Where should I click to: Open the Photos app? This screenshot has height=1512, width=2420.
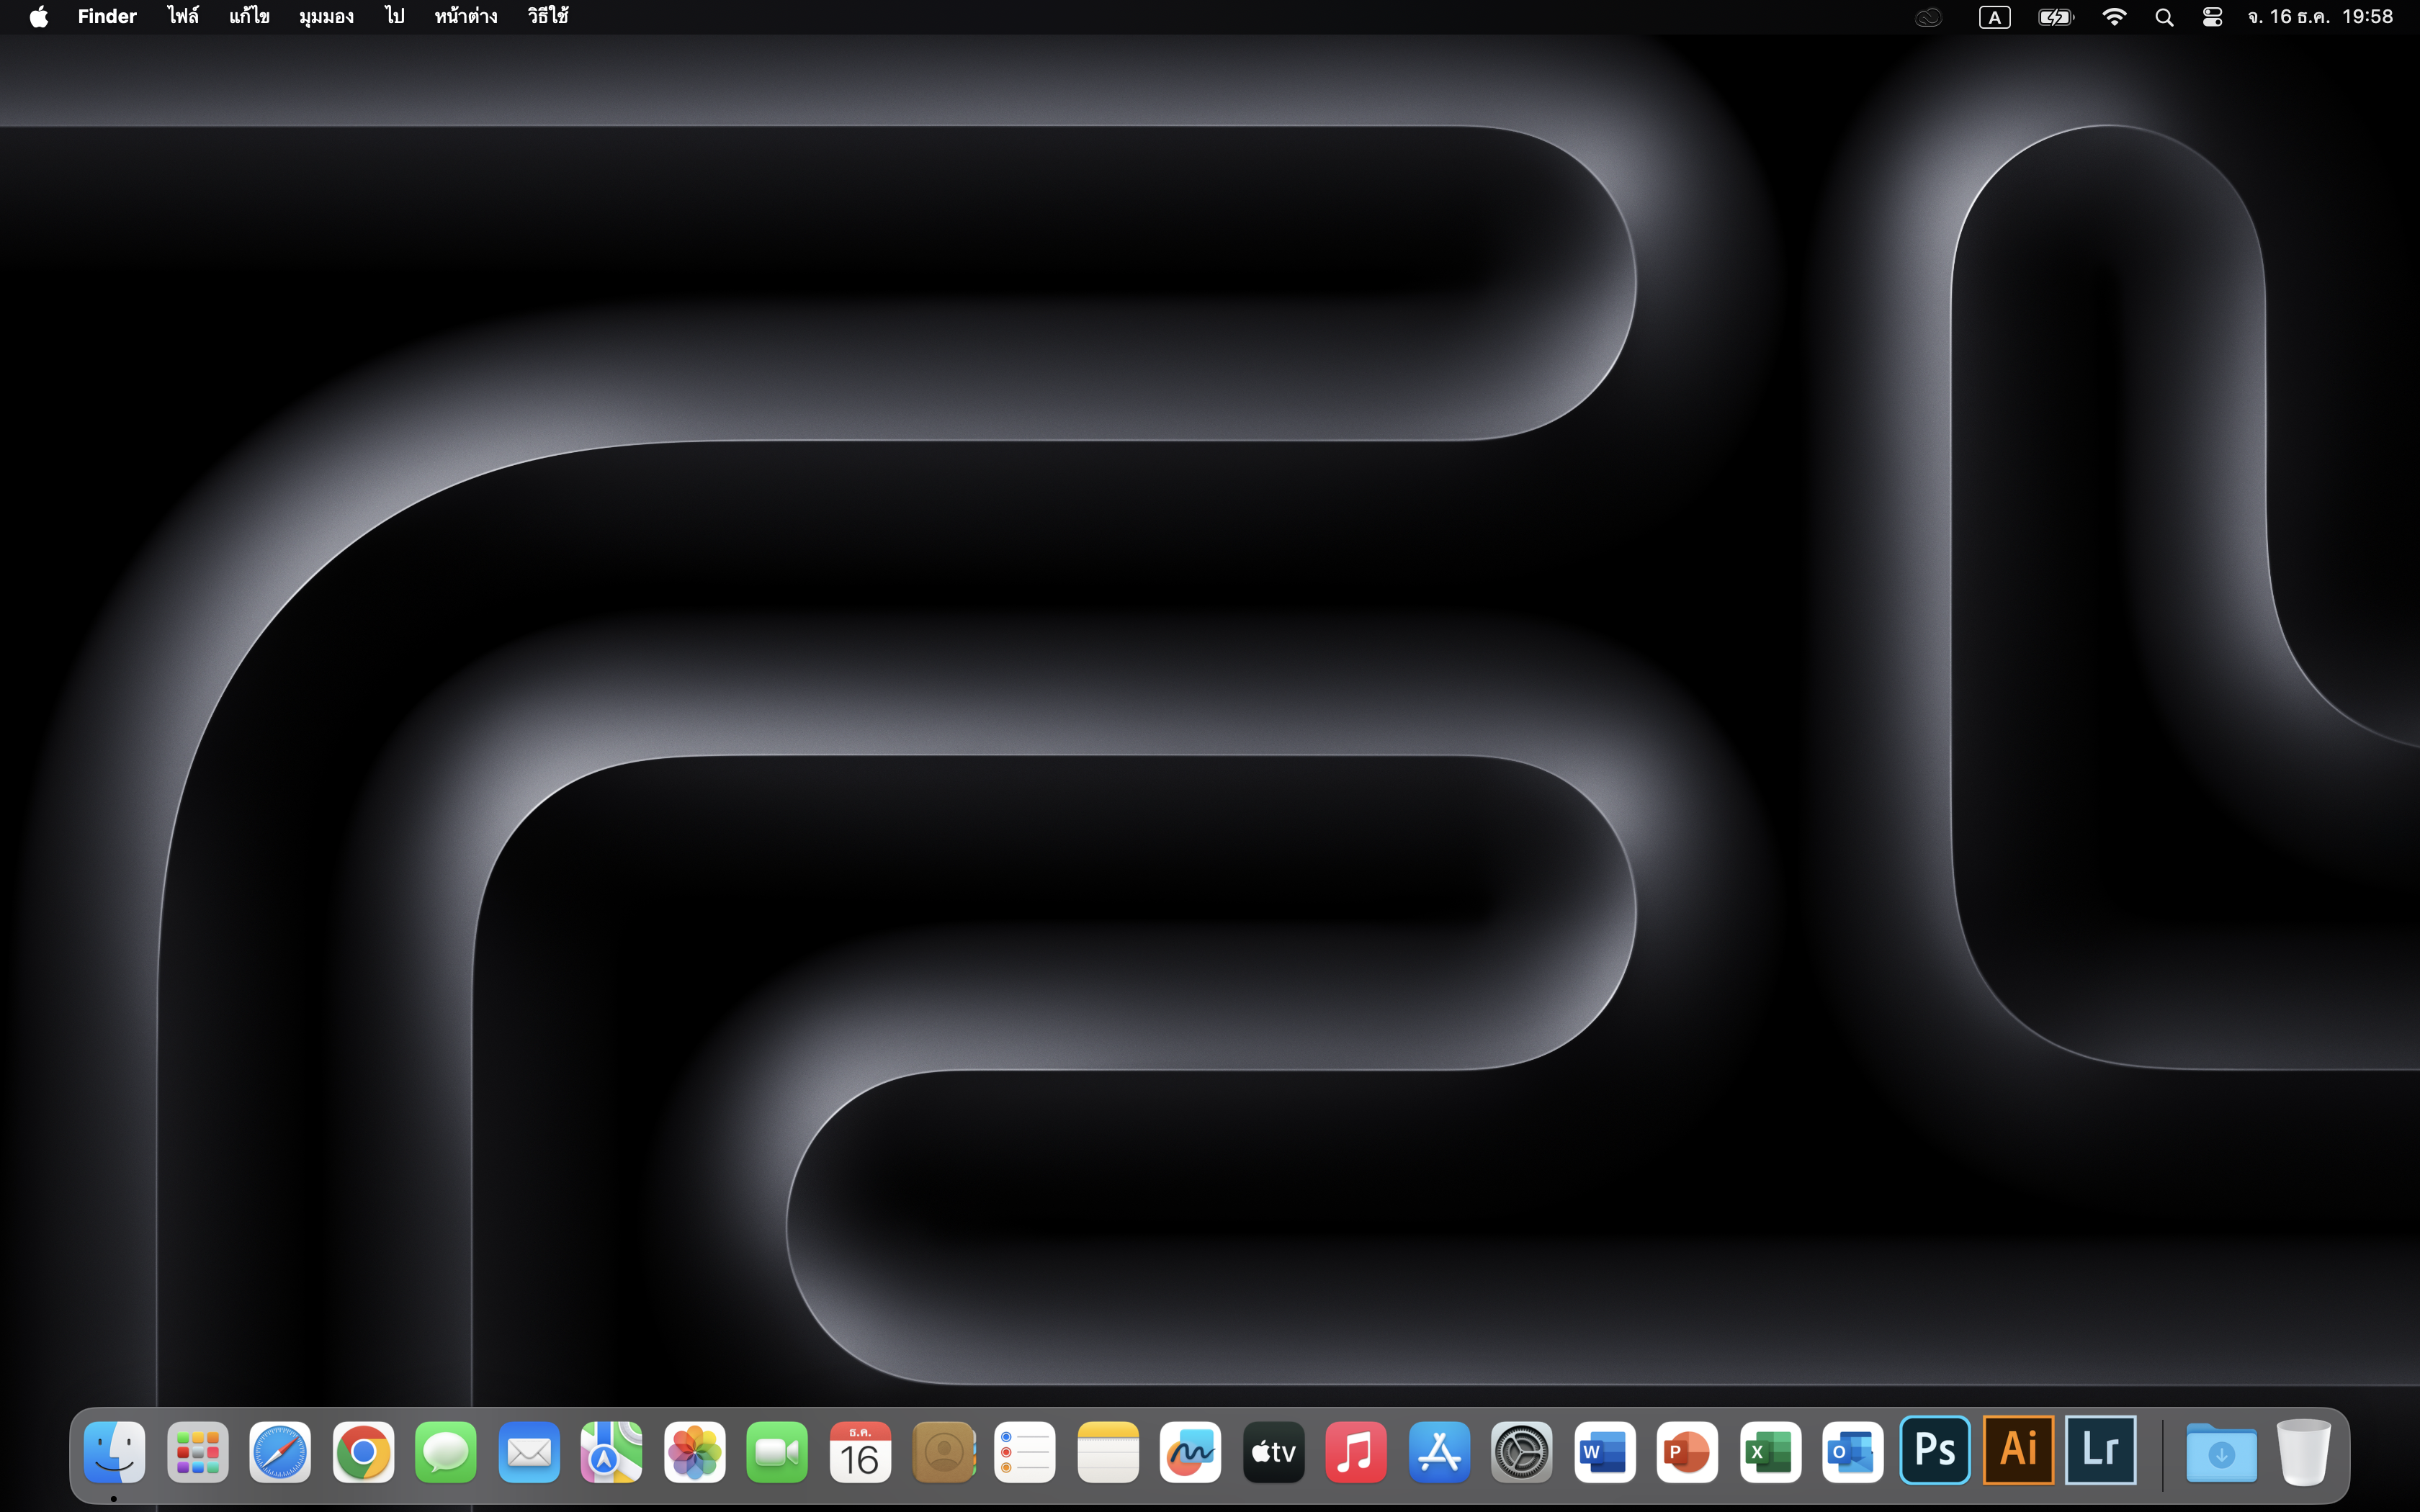tap(694, 1451)
